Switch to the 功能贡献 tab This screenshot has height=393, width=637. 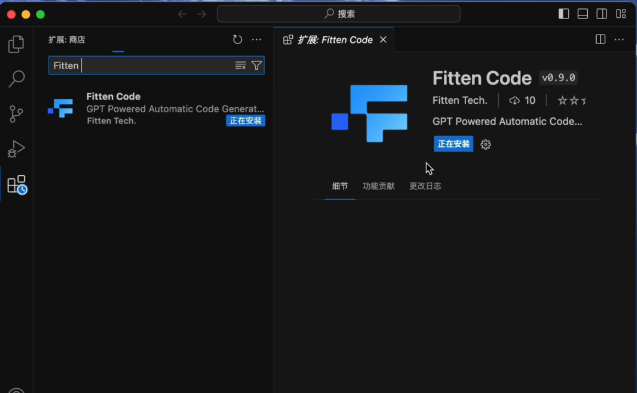click(x=379, y=186)
